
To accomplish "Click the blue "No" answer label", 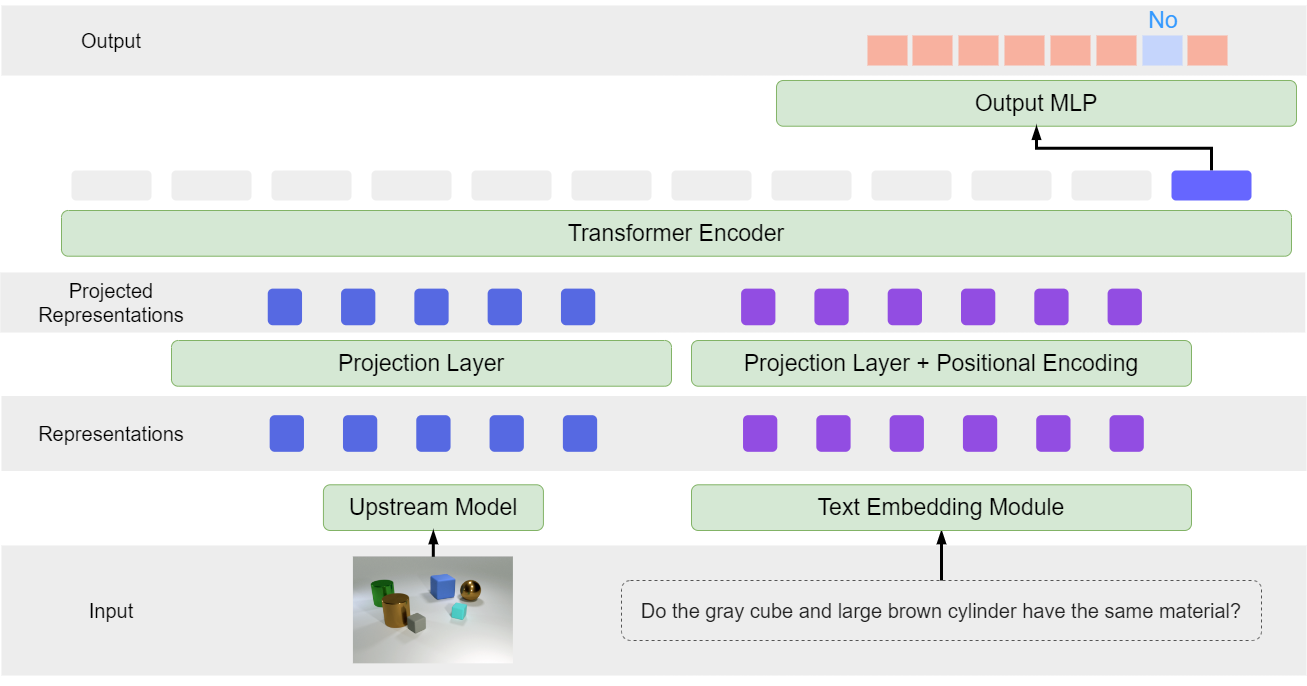I will 1162,20.
